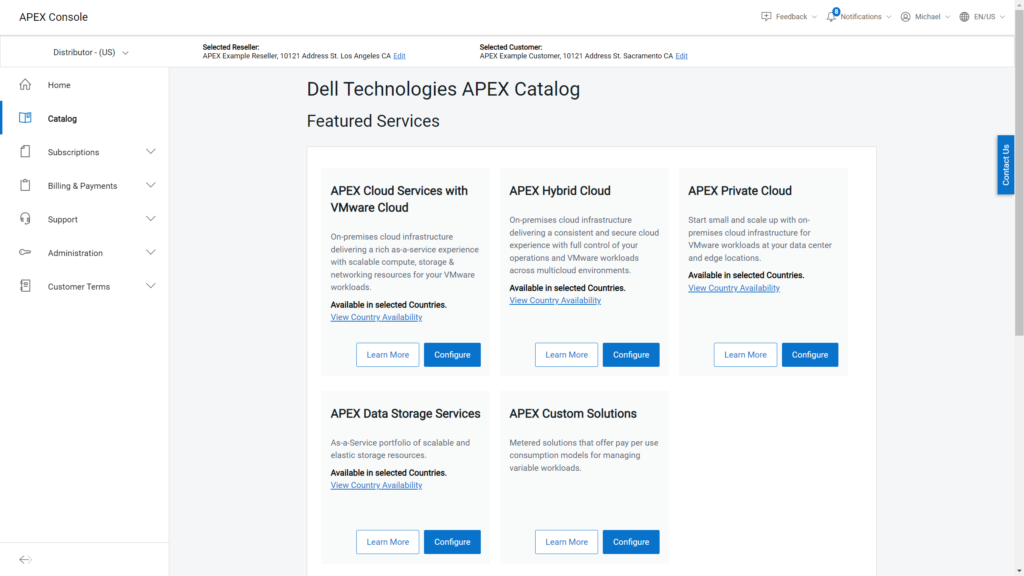Screen dimensions: 1024x576
Task: Click the Featured Services heading
Action: tap(373, 121)
